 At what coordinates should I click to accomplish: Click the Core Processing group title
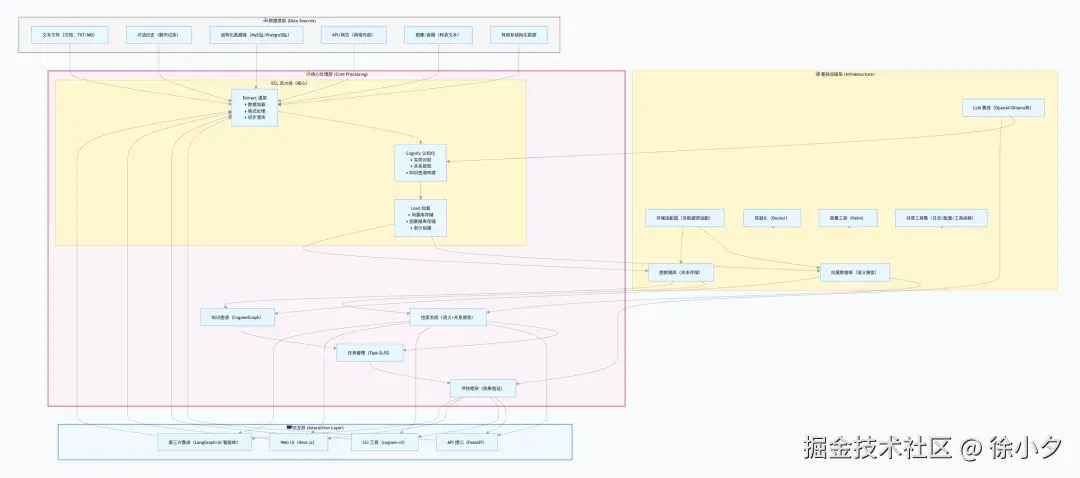[337, 74]
